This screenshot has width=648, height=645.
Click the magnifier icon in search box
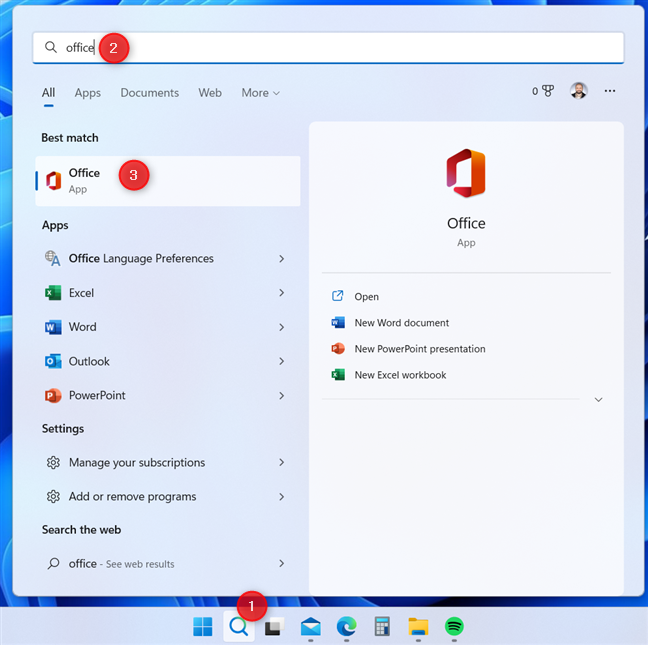pyautogui.click(x=51, y=47)
